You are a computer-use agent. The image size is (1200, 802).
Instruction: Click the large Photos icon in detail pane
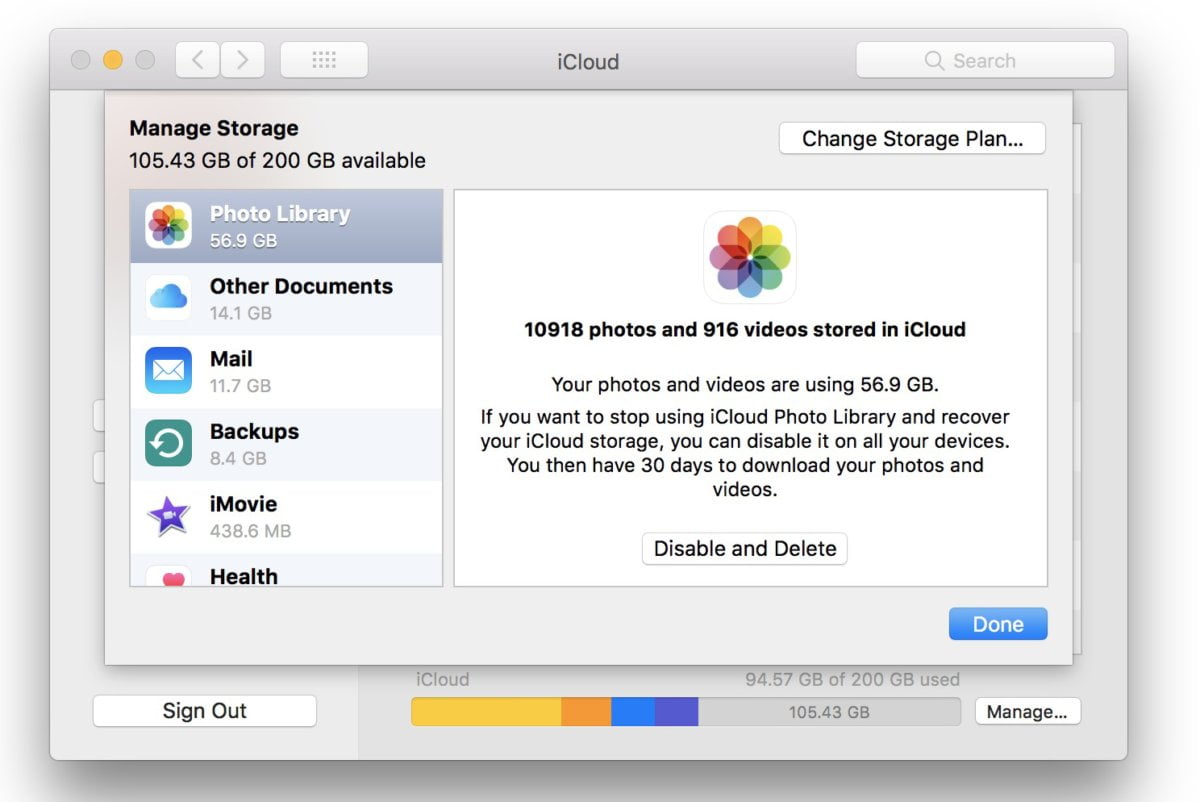pos(750,257)
